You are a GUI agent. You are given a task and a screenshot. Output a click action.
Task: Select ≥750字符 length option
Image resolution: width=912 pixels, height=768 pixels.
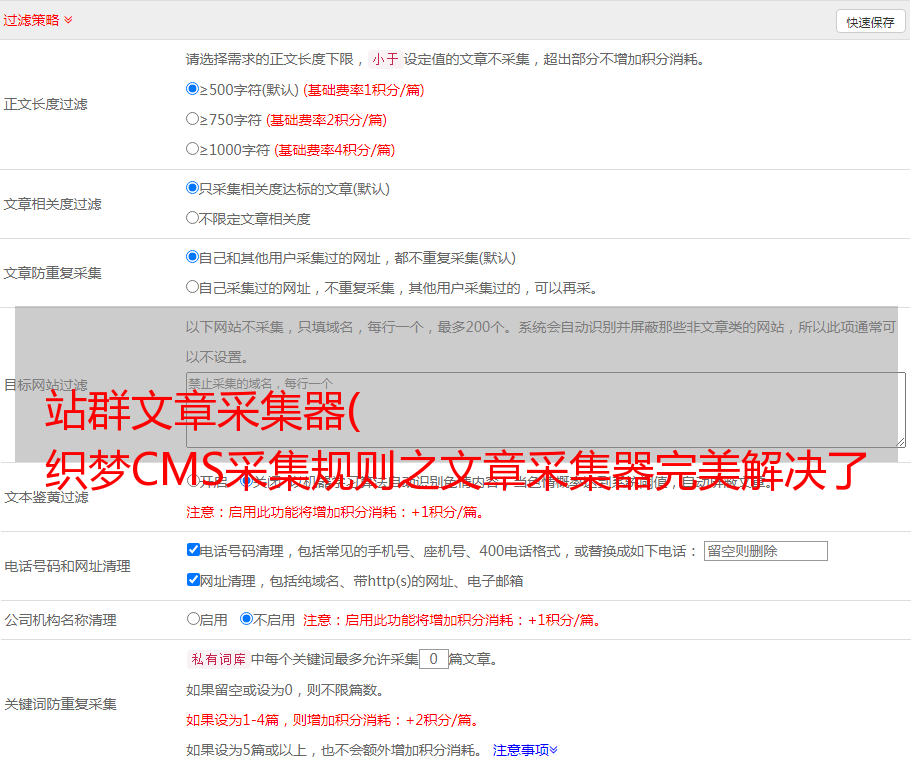tap(192, 119)
